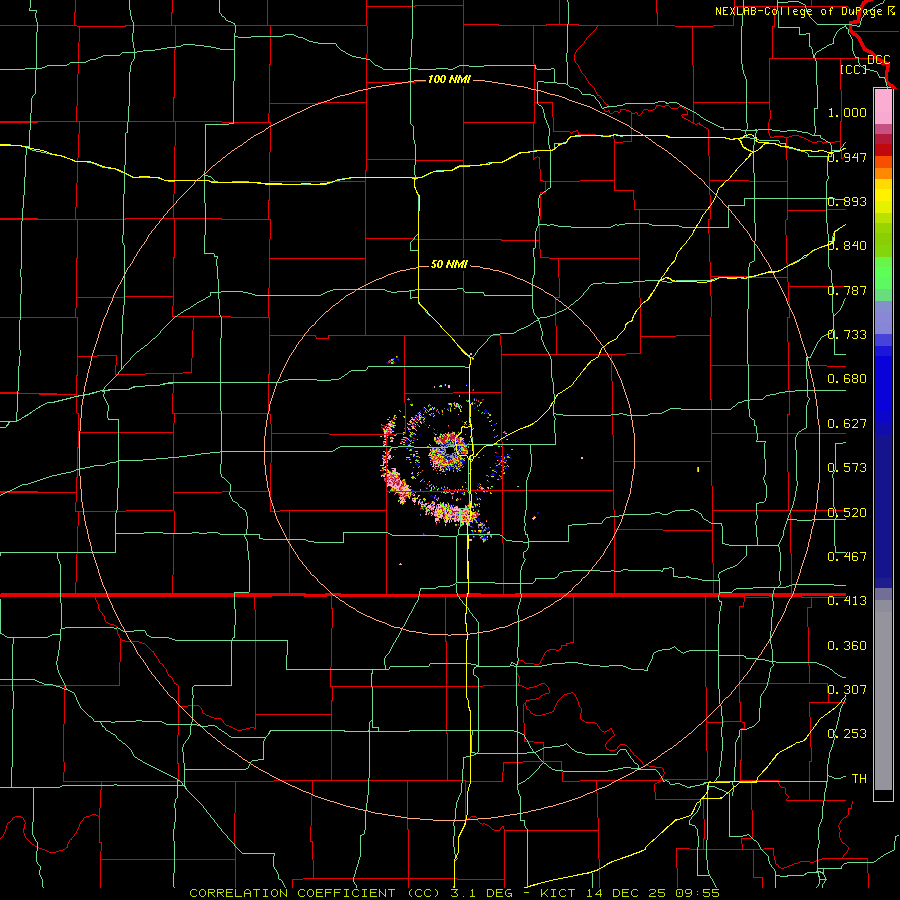900x900 pixels.
Task: Click the 0.360 color scale value
Action: (x=847, y=646)
